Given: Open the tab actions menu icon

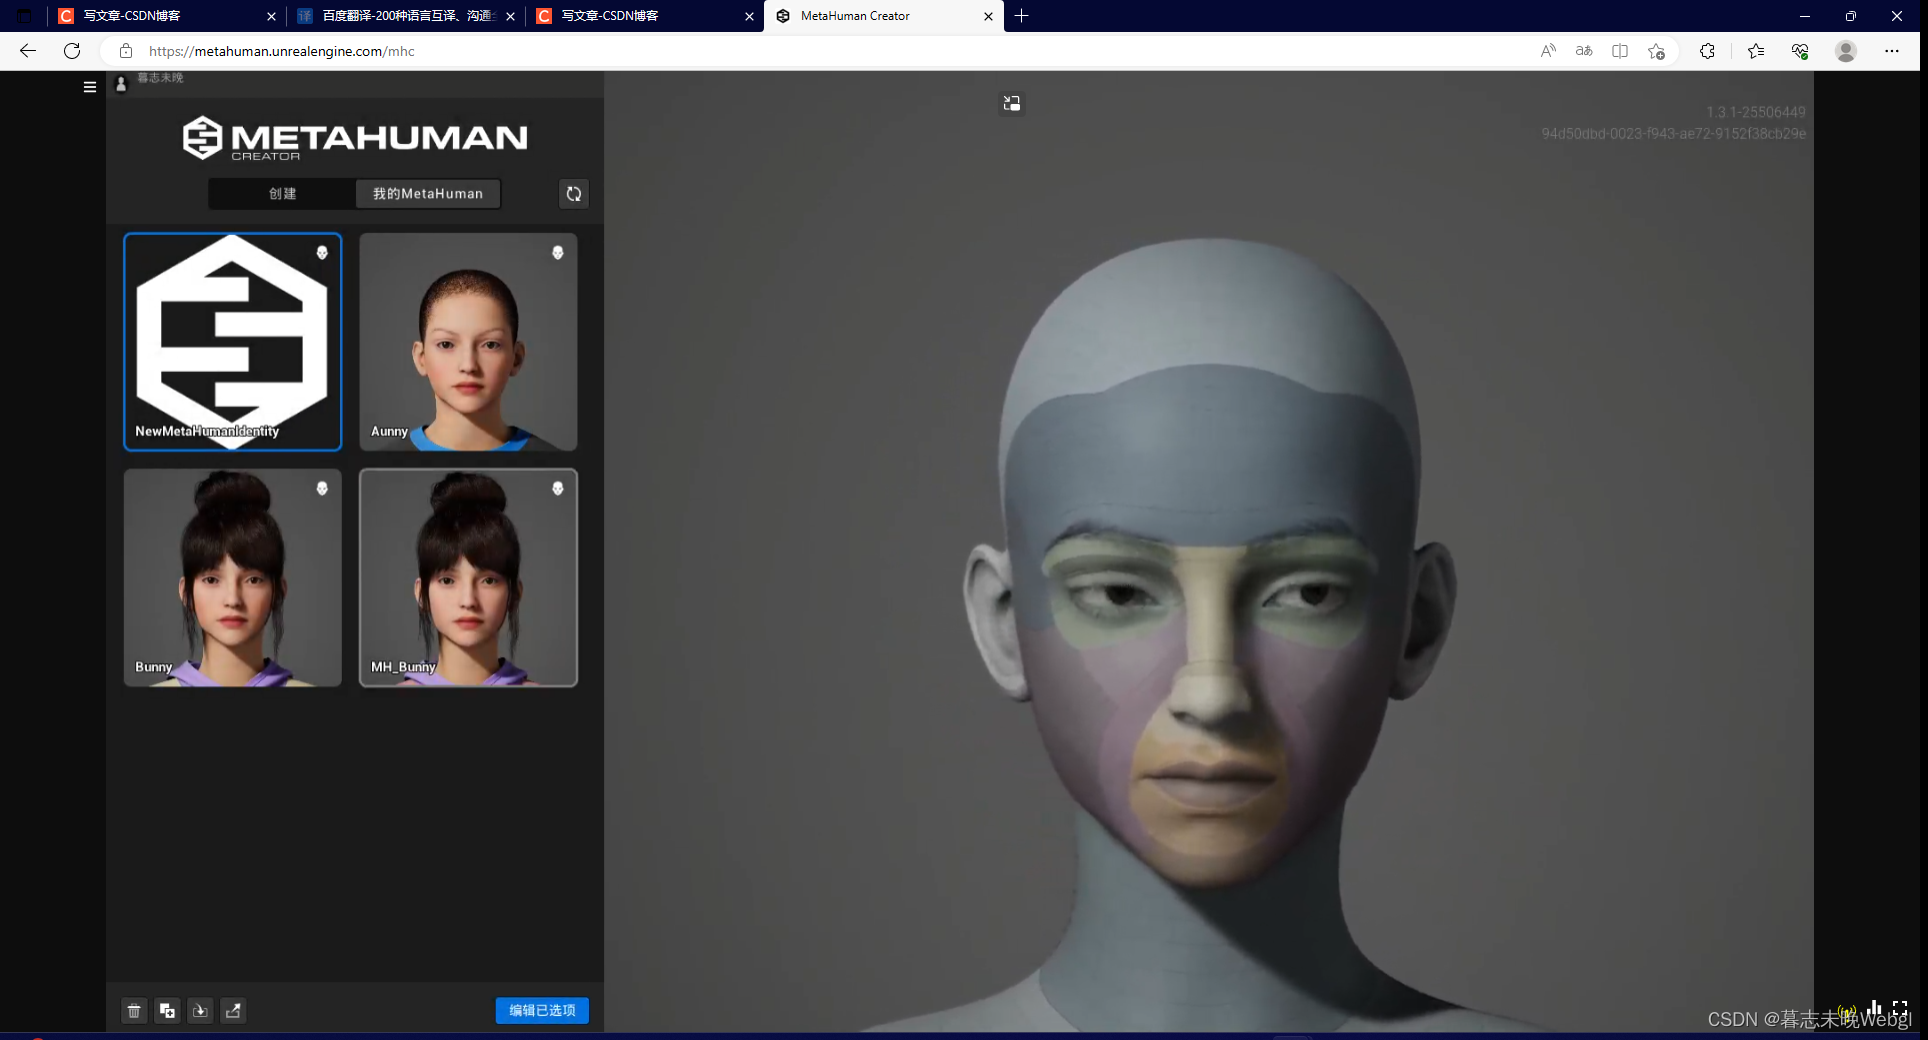Looking at the screenshot, I should 24,16.
